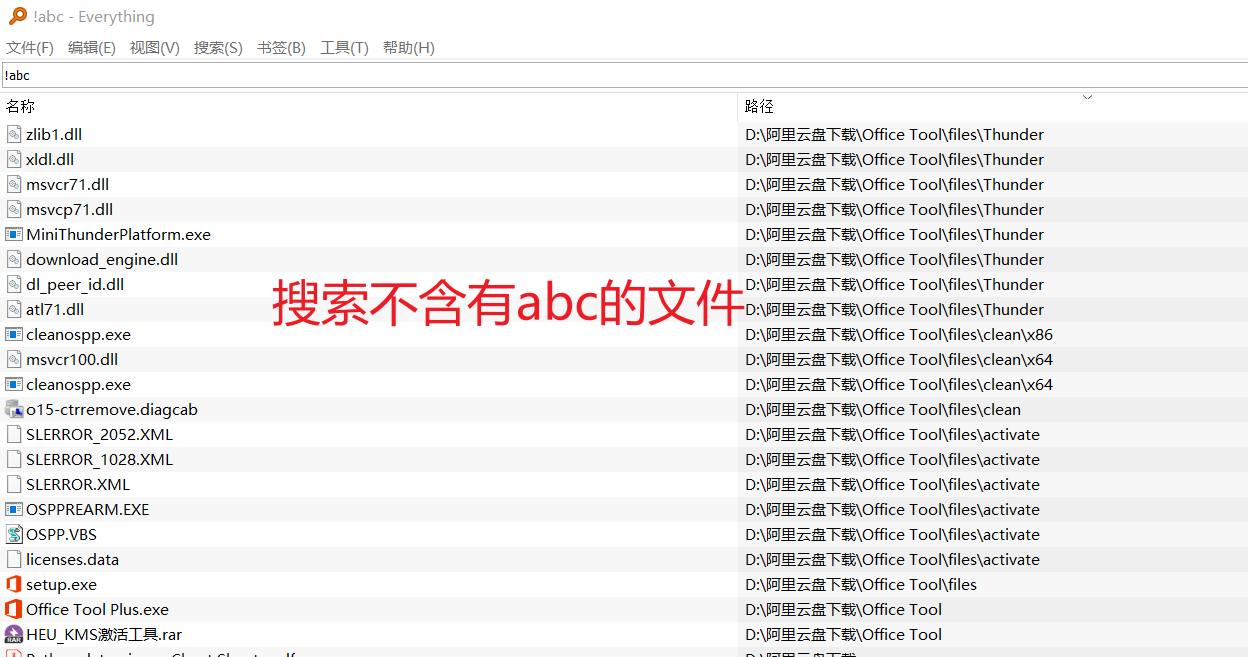Focus the search box containing !abc

coord(624,75)
